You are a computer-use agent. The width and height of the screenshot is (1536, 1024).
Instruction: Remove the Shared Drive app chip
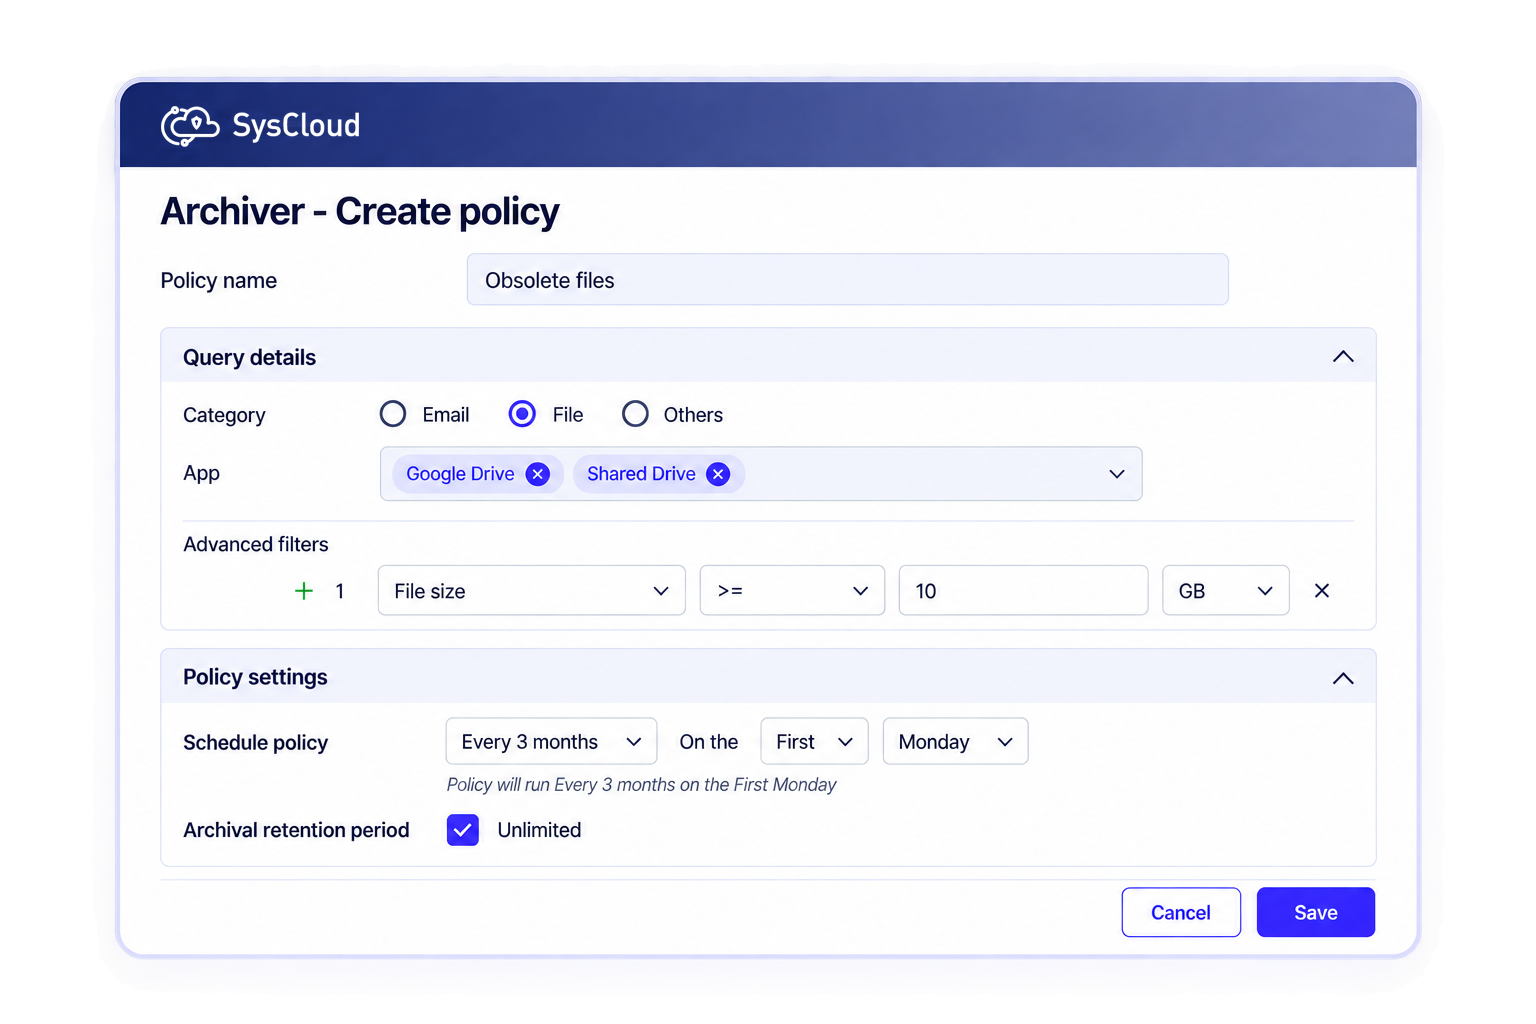[x=718, y=474]
